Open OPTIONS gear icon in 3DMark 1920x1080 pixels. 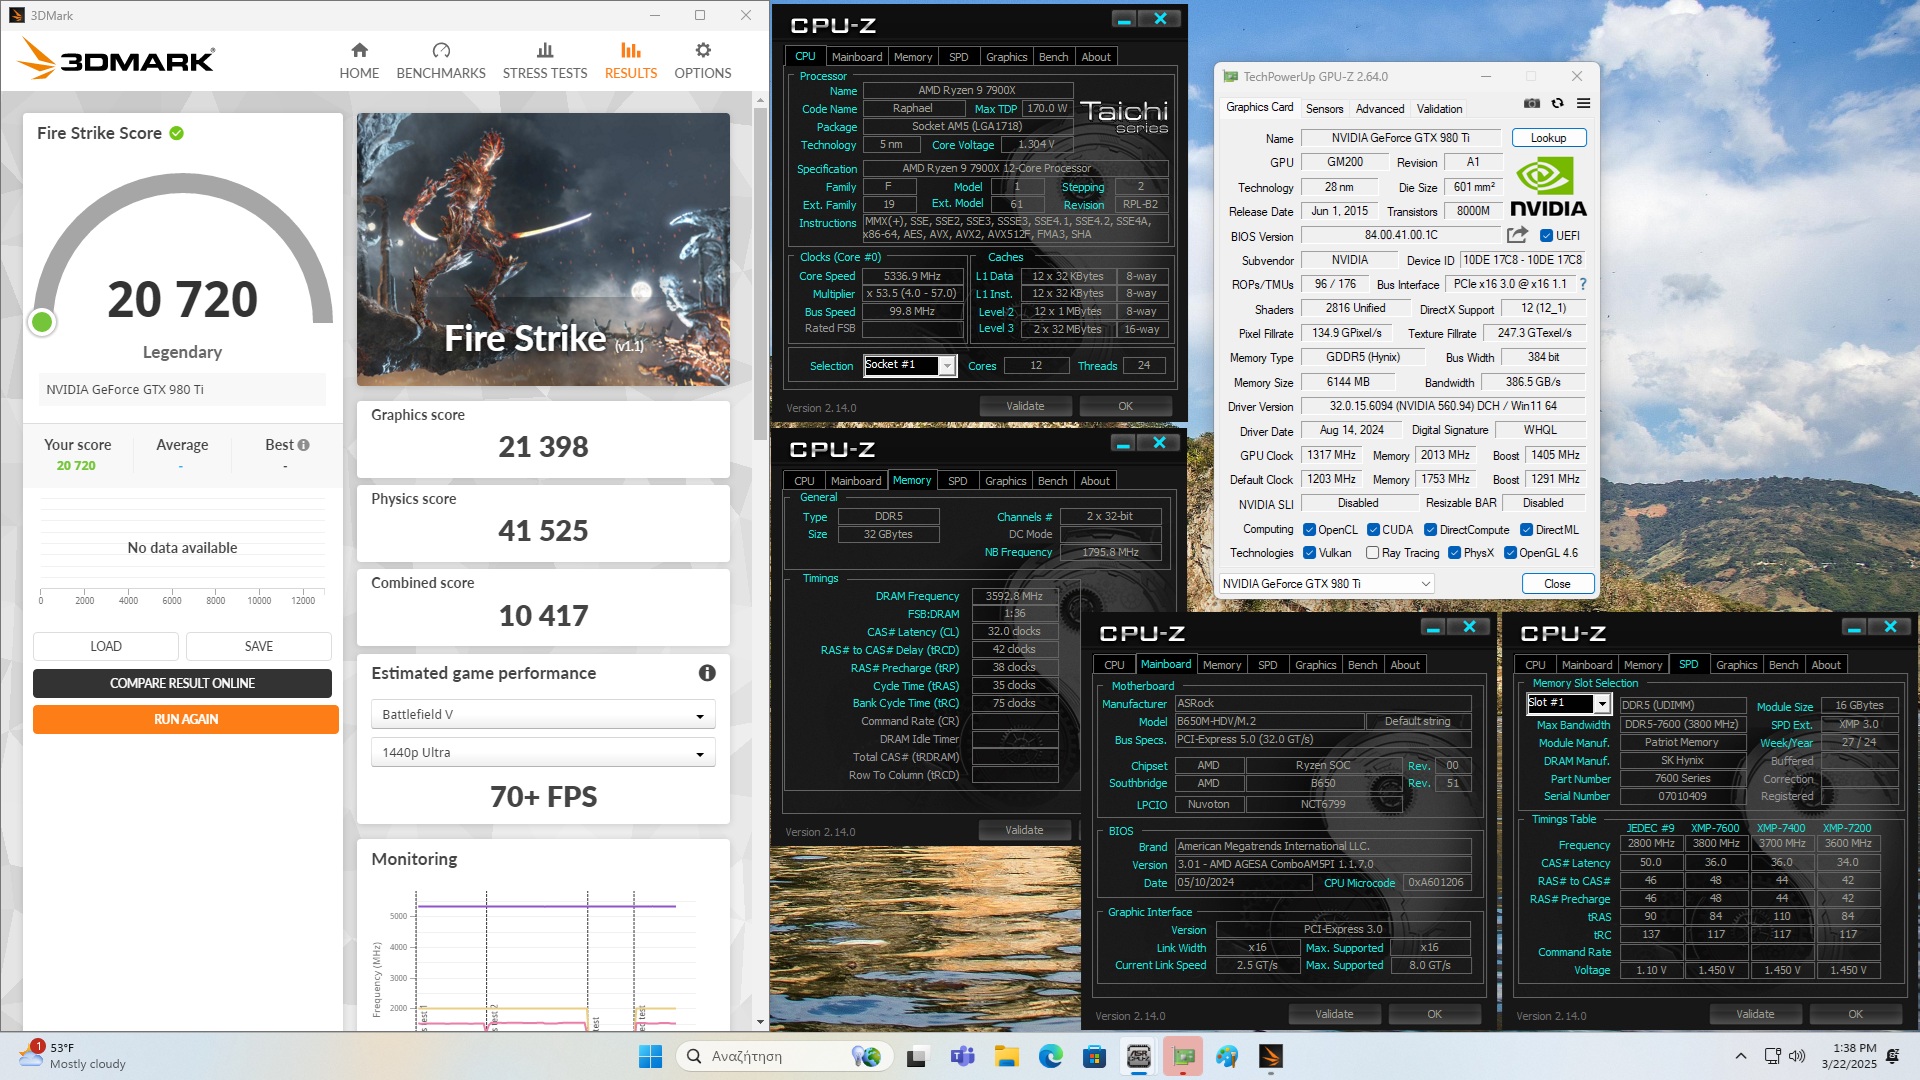click(703, 50)
